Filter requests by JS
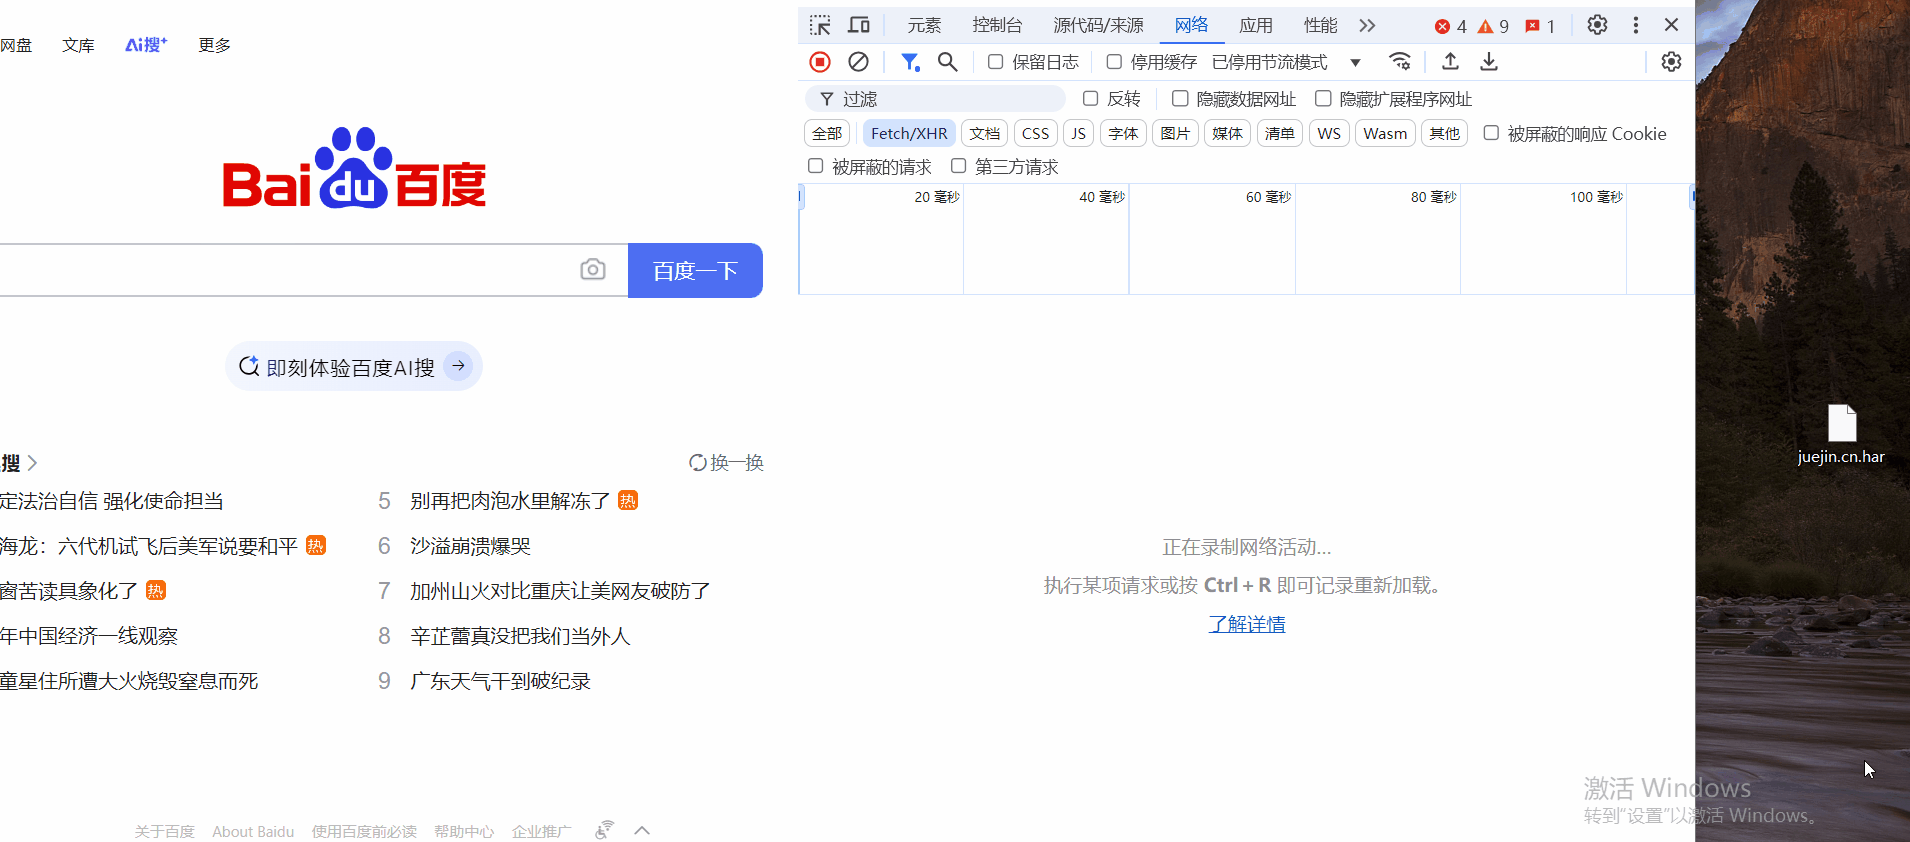The image size is (1910, 842). click(1078, 133)
